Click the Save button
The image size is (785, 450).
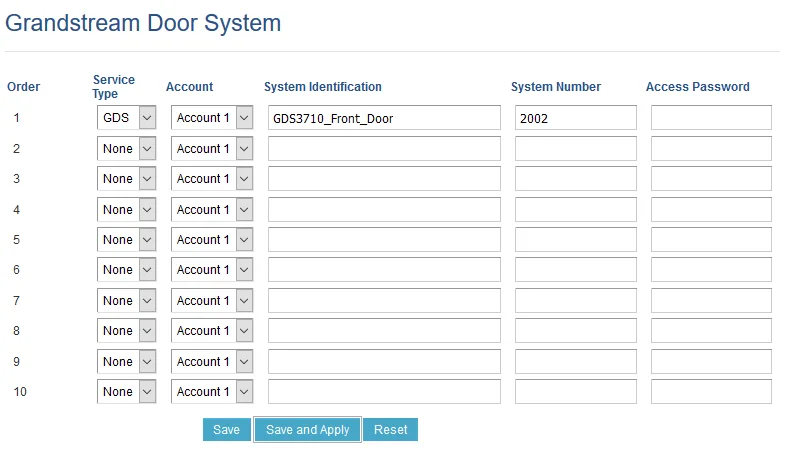(226, 429)
